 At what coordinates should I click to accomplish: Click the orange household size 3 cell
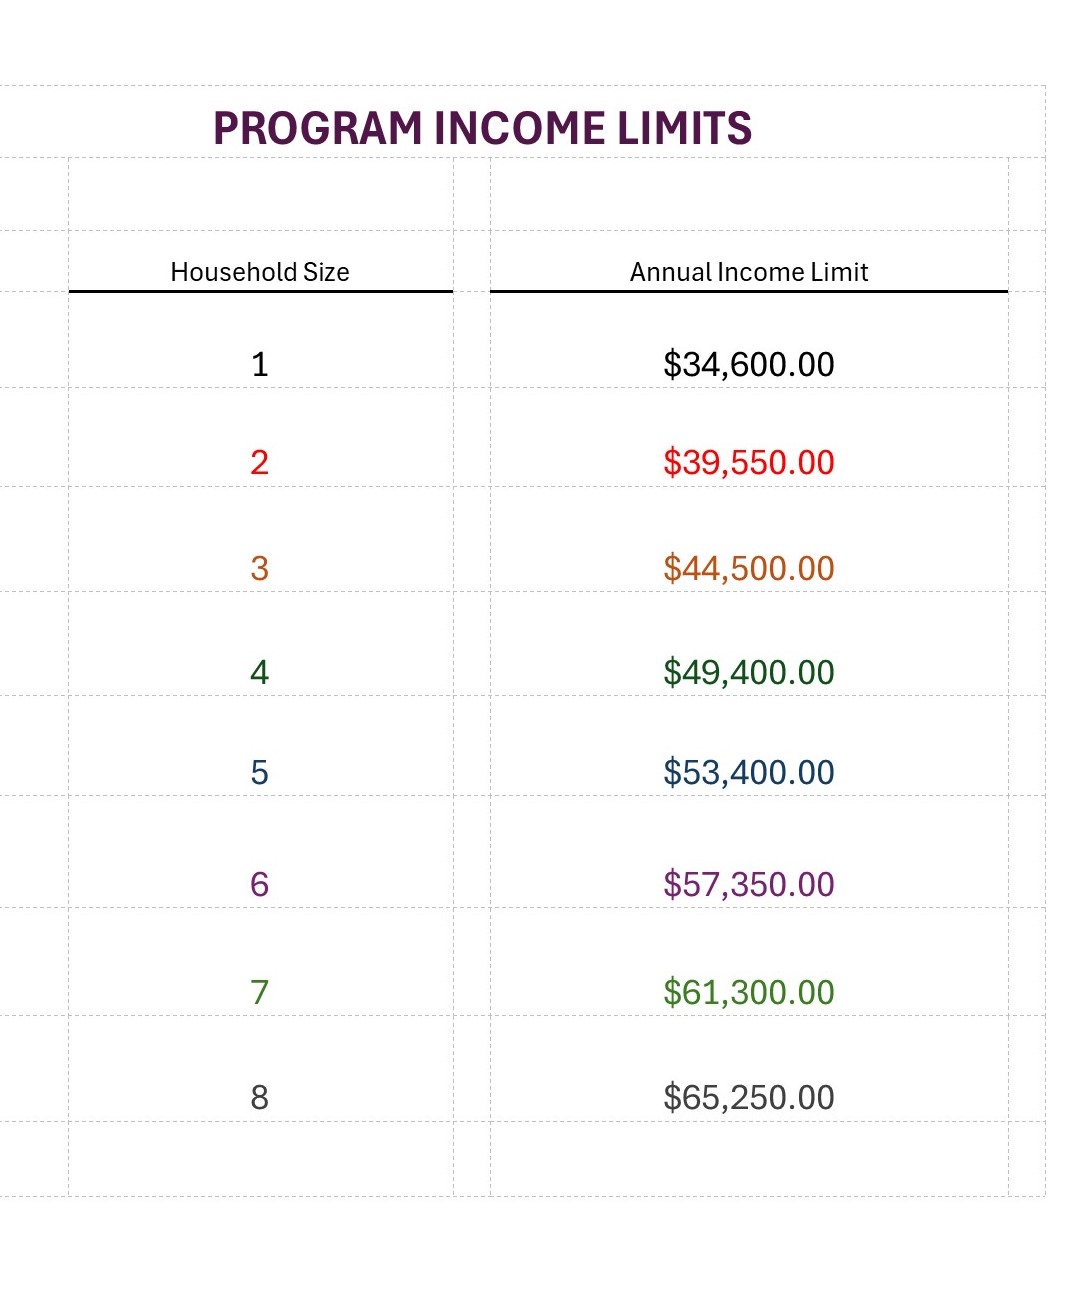pos(260,568)
